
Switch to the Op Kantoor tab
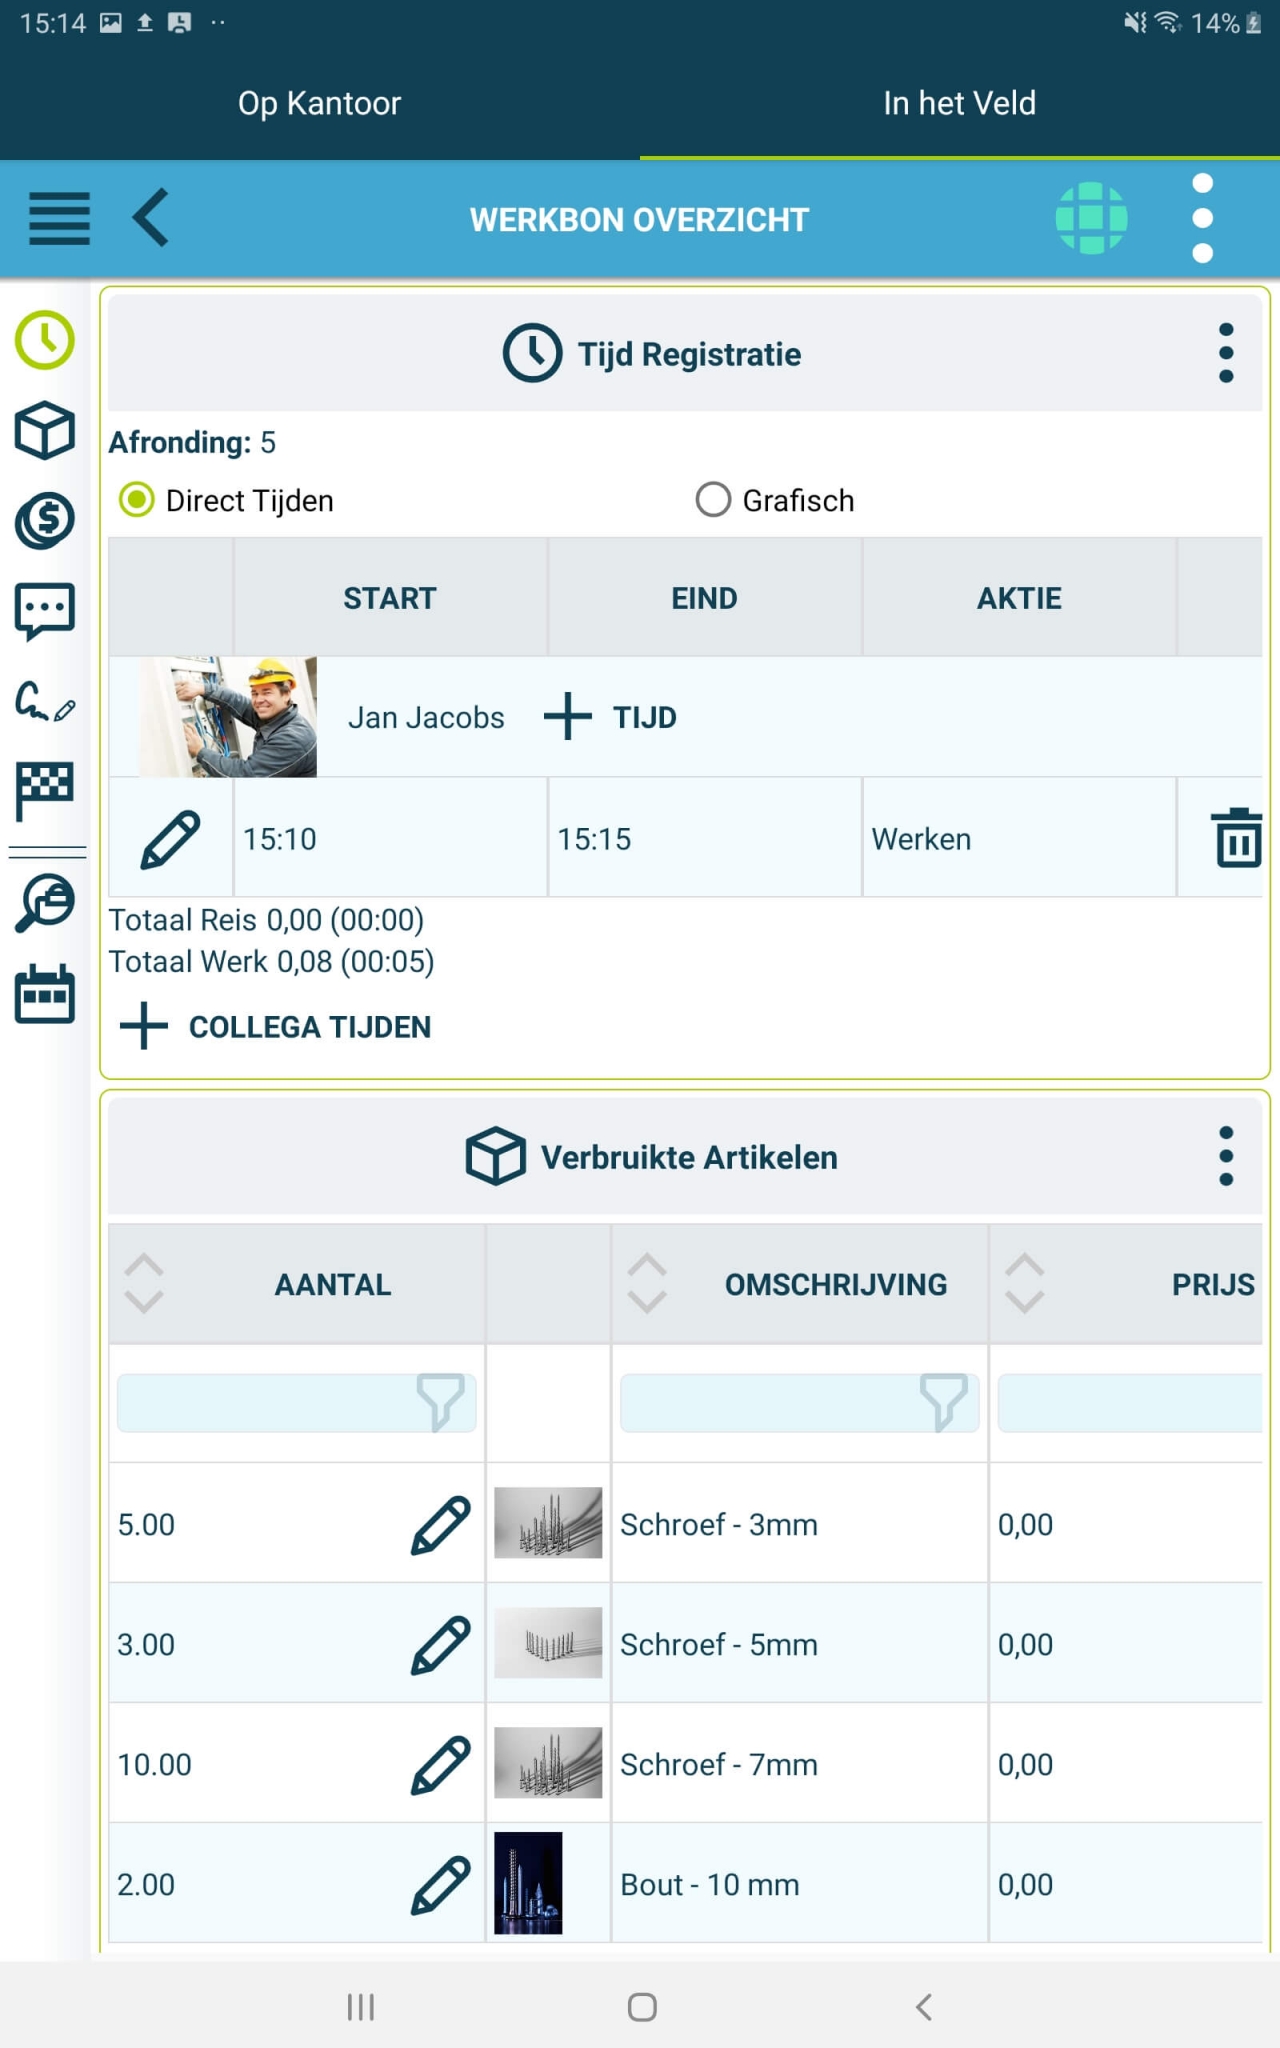click(319, 103)
